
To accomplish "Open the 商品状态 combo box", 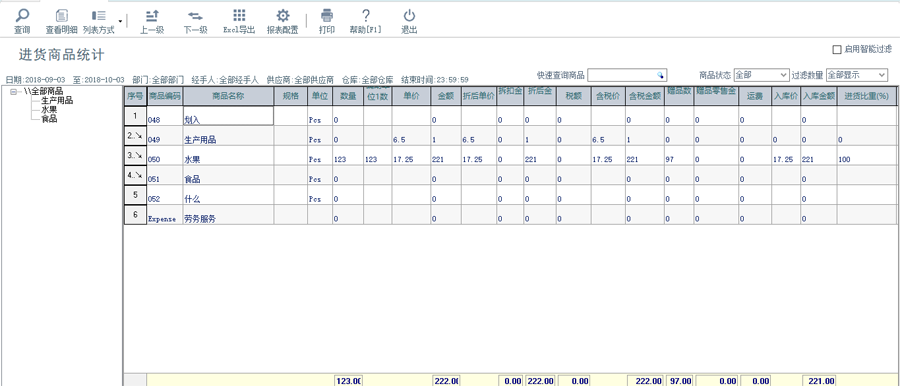I will point(762,75).
